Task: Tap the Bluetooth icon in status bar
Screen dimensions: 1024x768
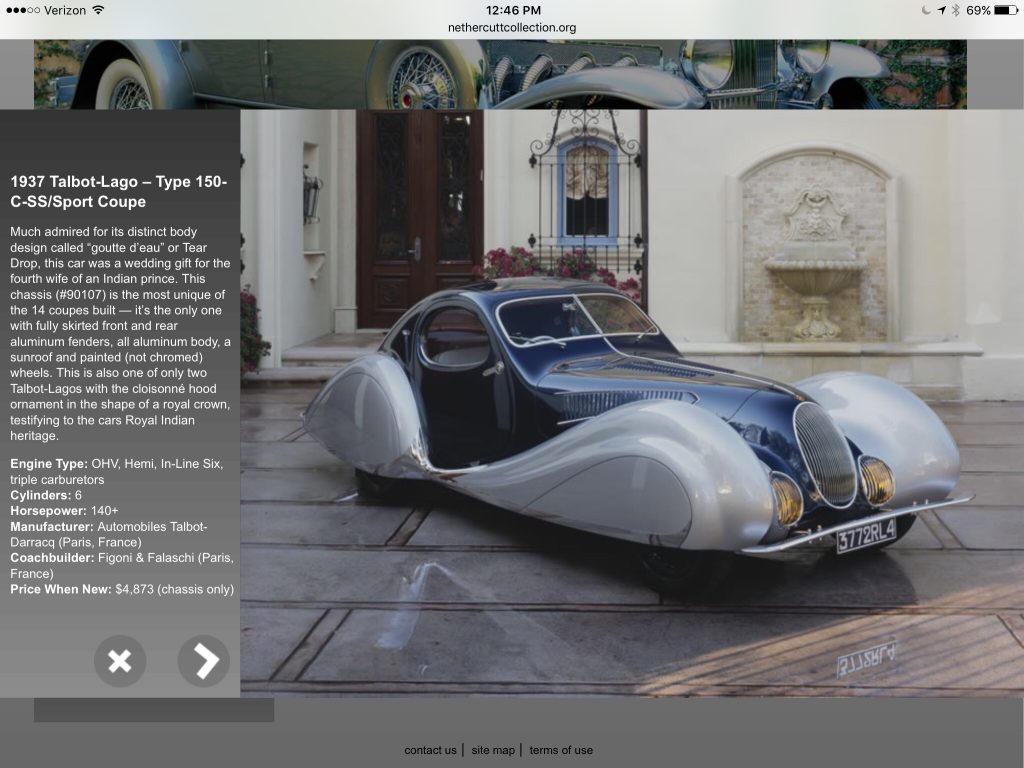Action: 955,10
